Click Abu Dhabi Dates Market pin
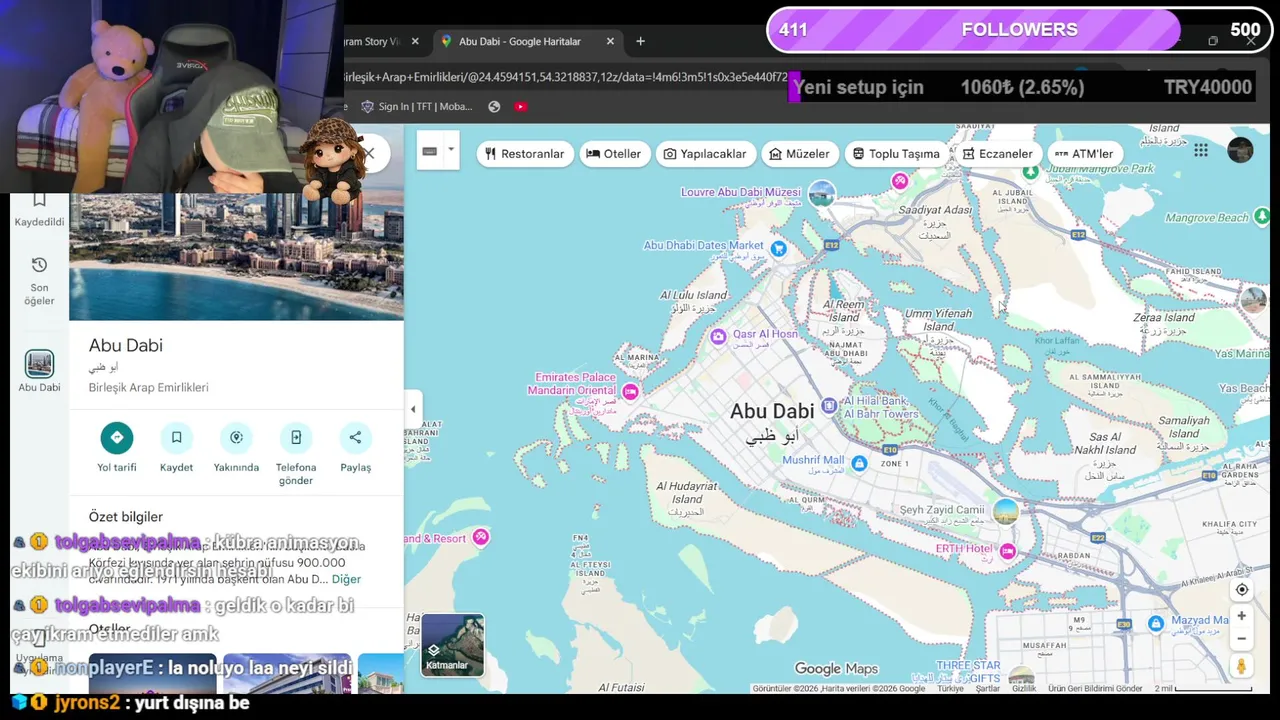 coord(778,248)
